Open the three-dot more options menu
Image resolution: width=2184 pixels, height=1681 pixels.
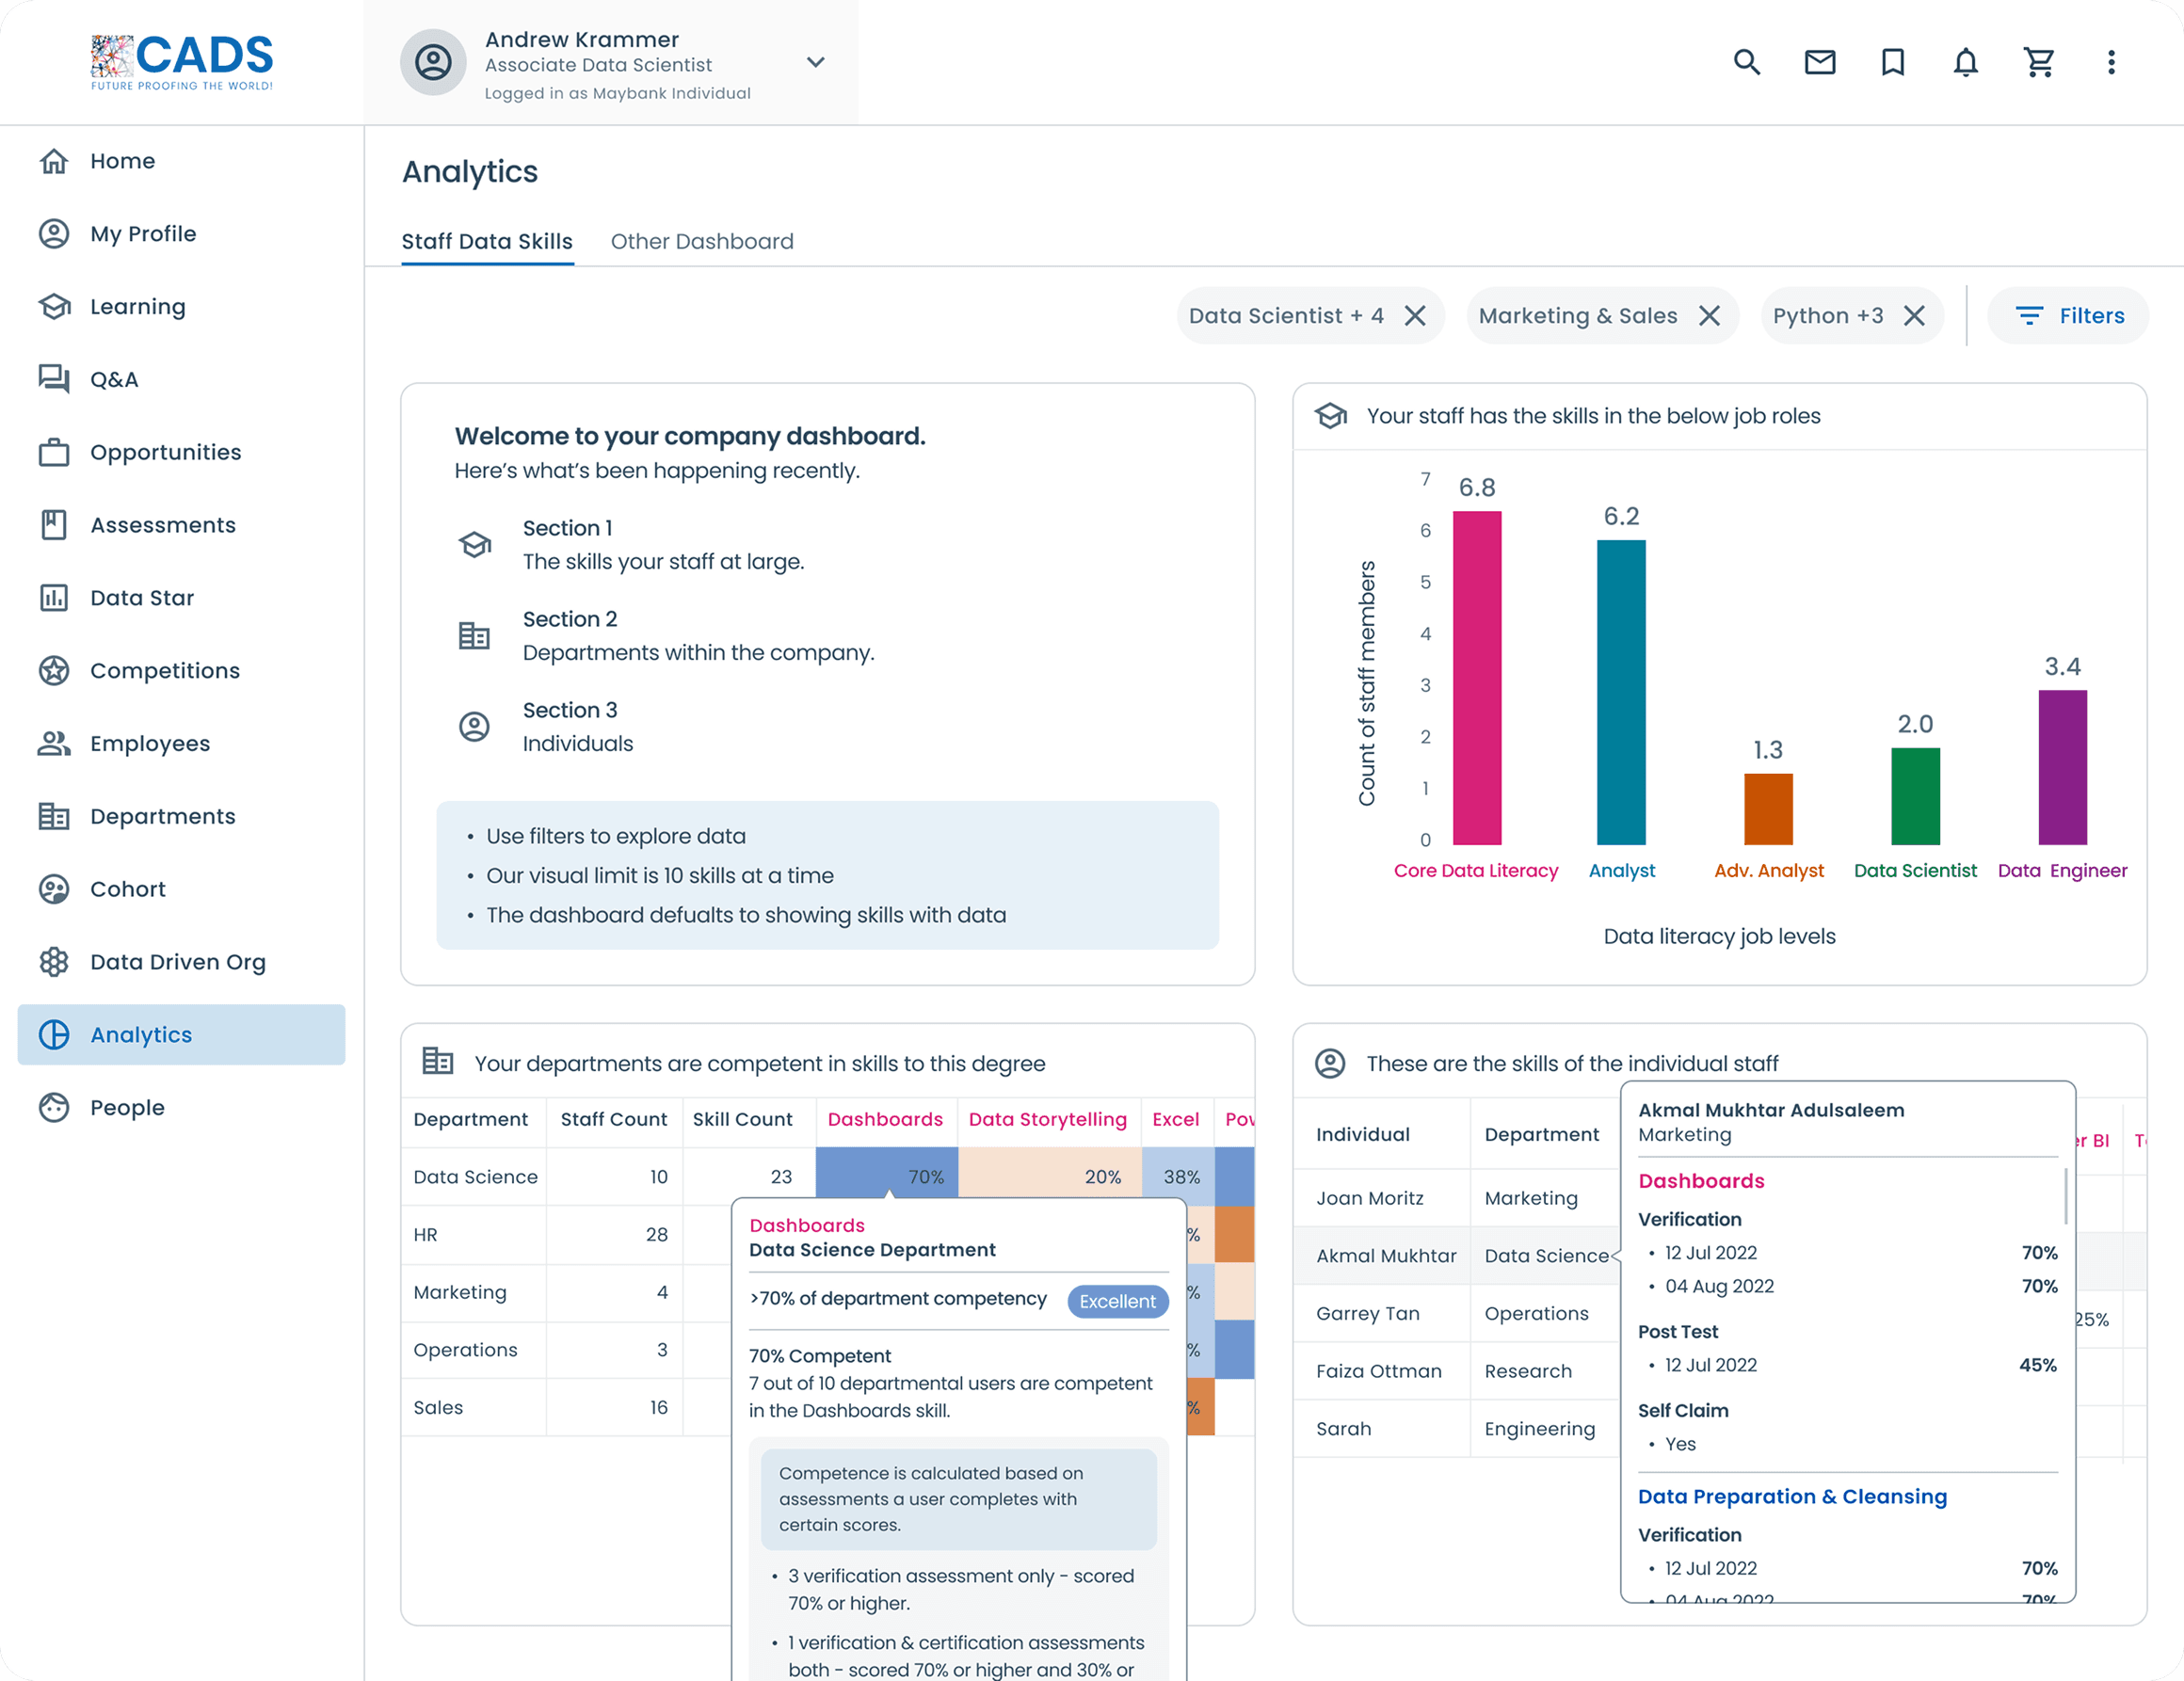click(2111, 62)
